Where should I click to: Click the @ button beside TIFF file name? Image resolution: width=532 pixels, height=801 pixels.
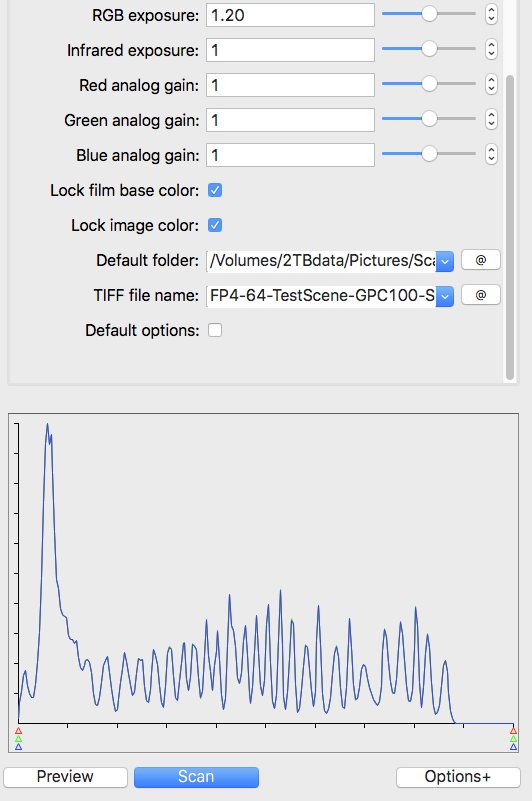pyautogui.click(x=480, y=295)
